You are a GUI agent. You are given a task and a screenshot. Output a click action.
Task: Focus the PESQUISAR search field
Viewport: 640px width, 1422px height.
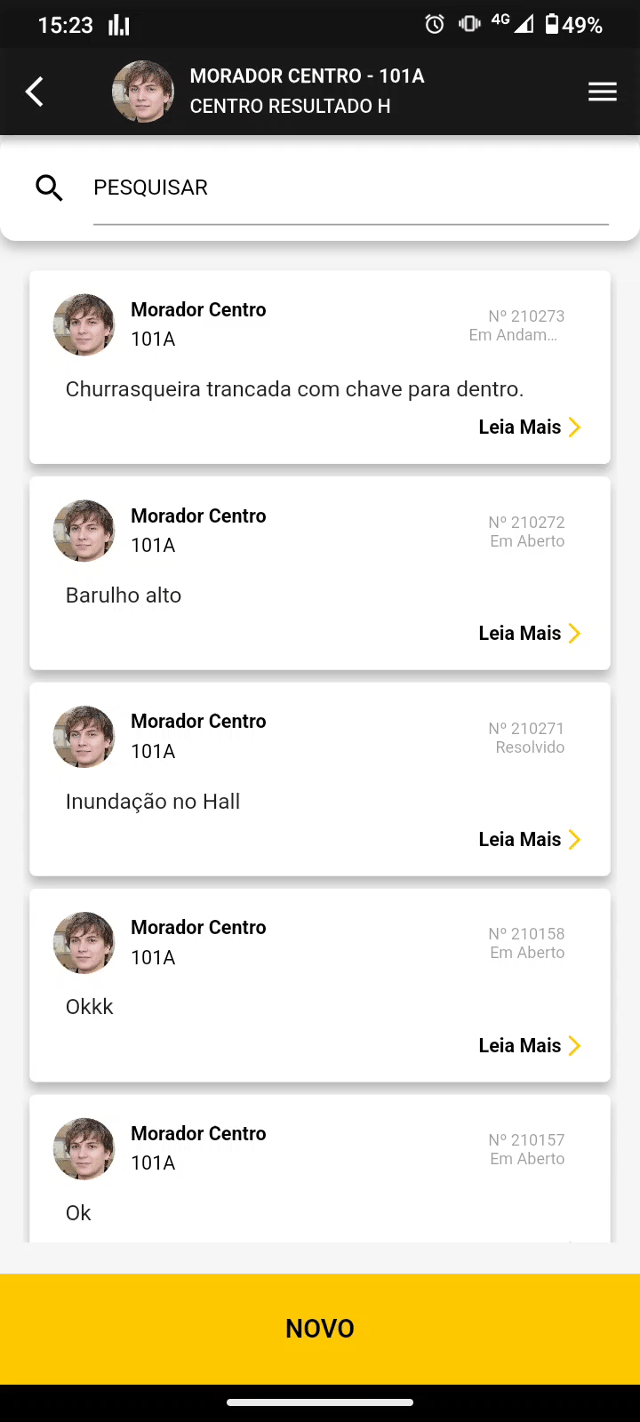tap(350, 188)
